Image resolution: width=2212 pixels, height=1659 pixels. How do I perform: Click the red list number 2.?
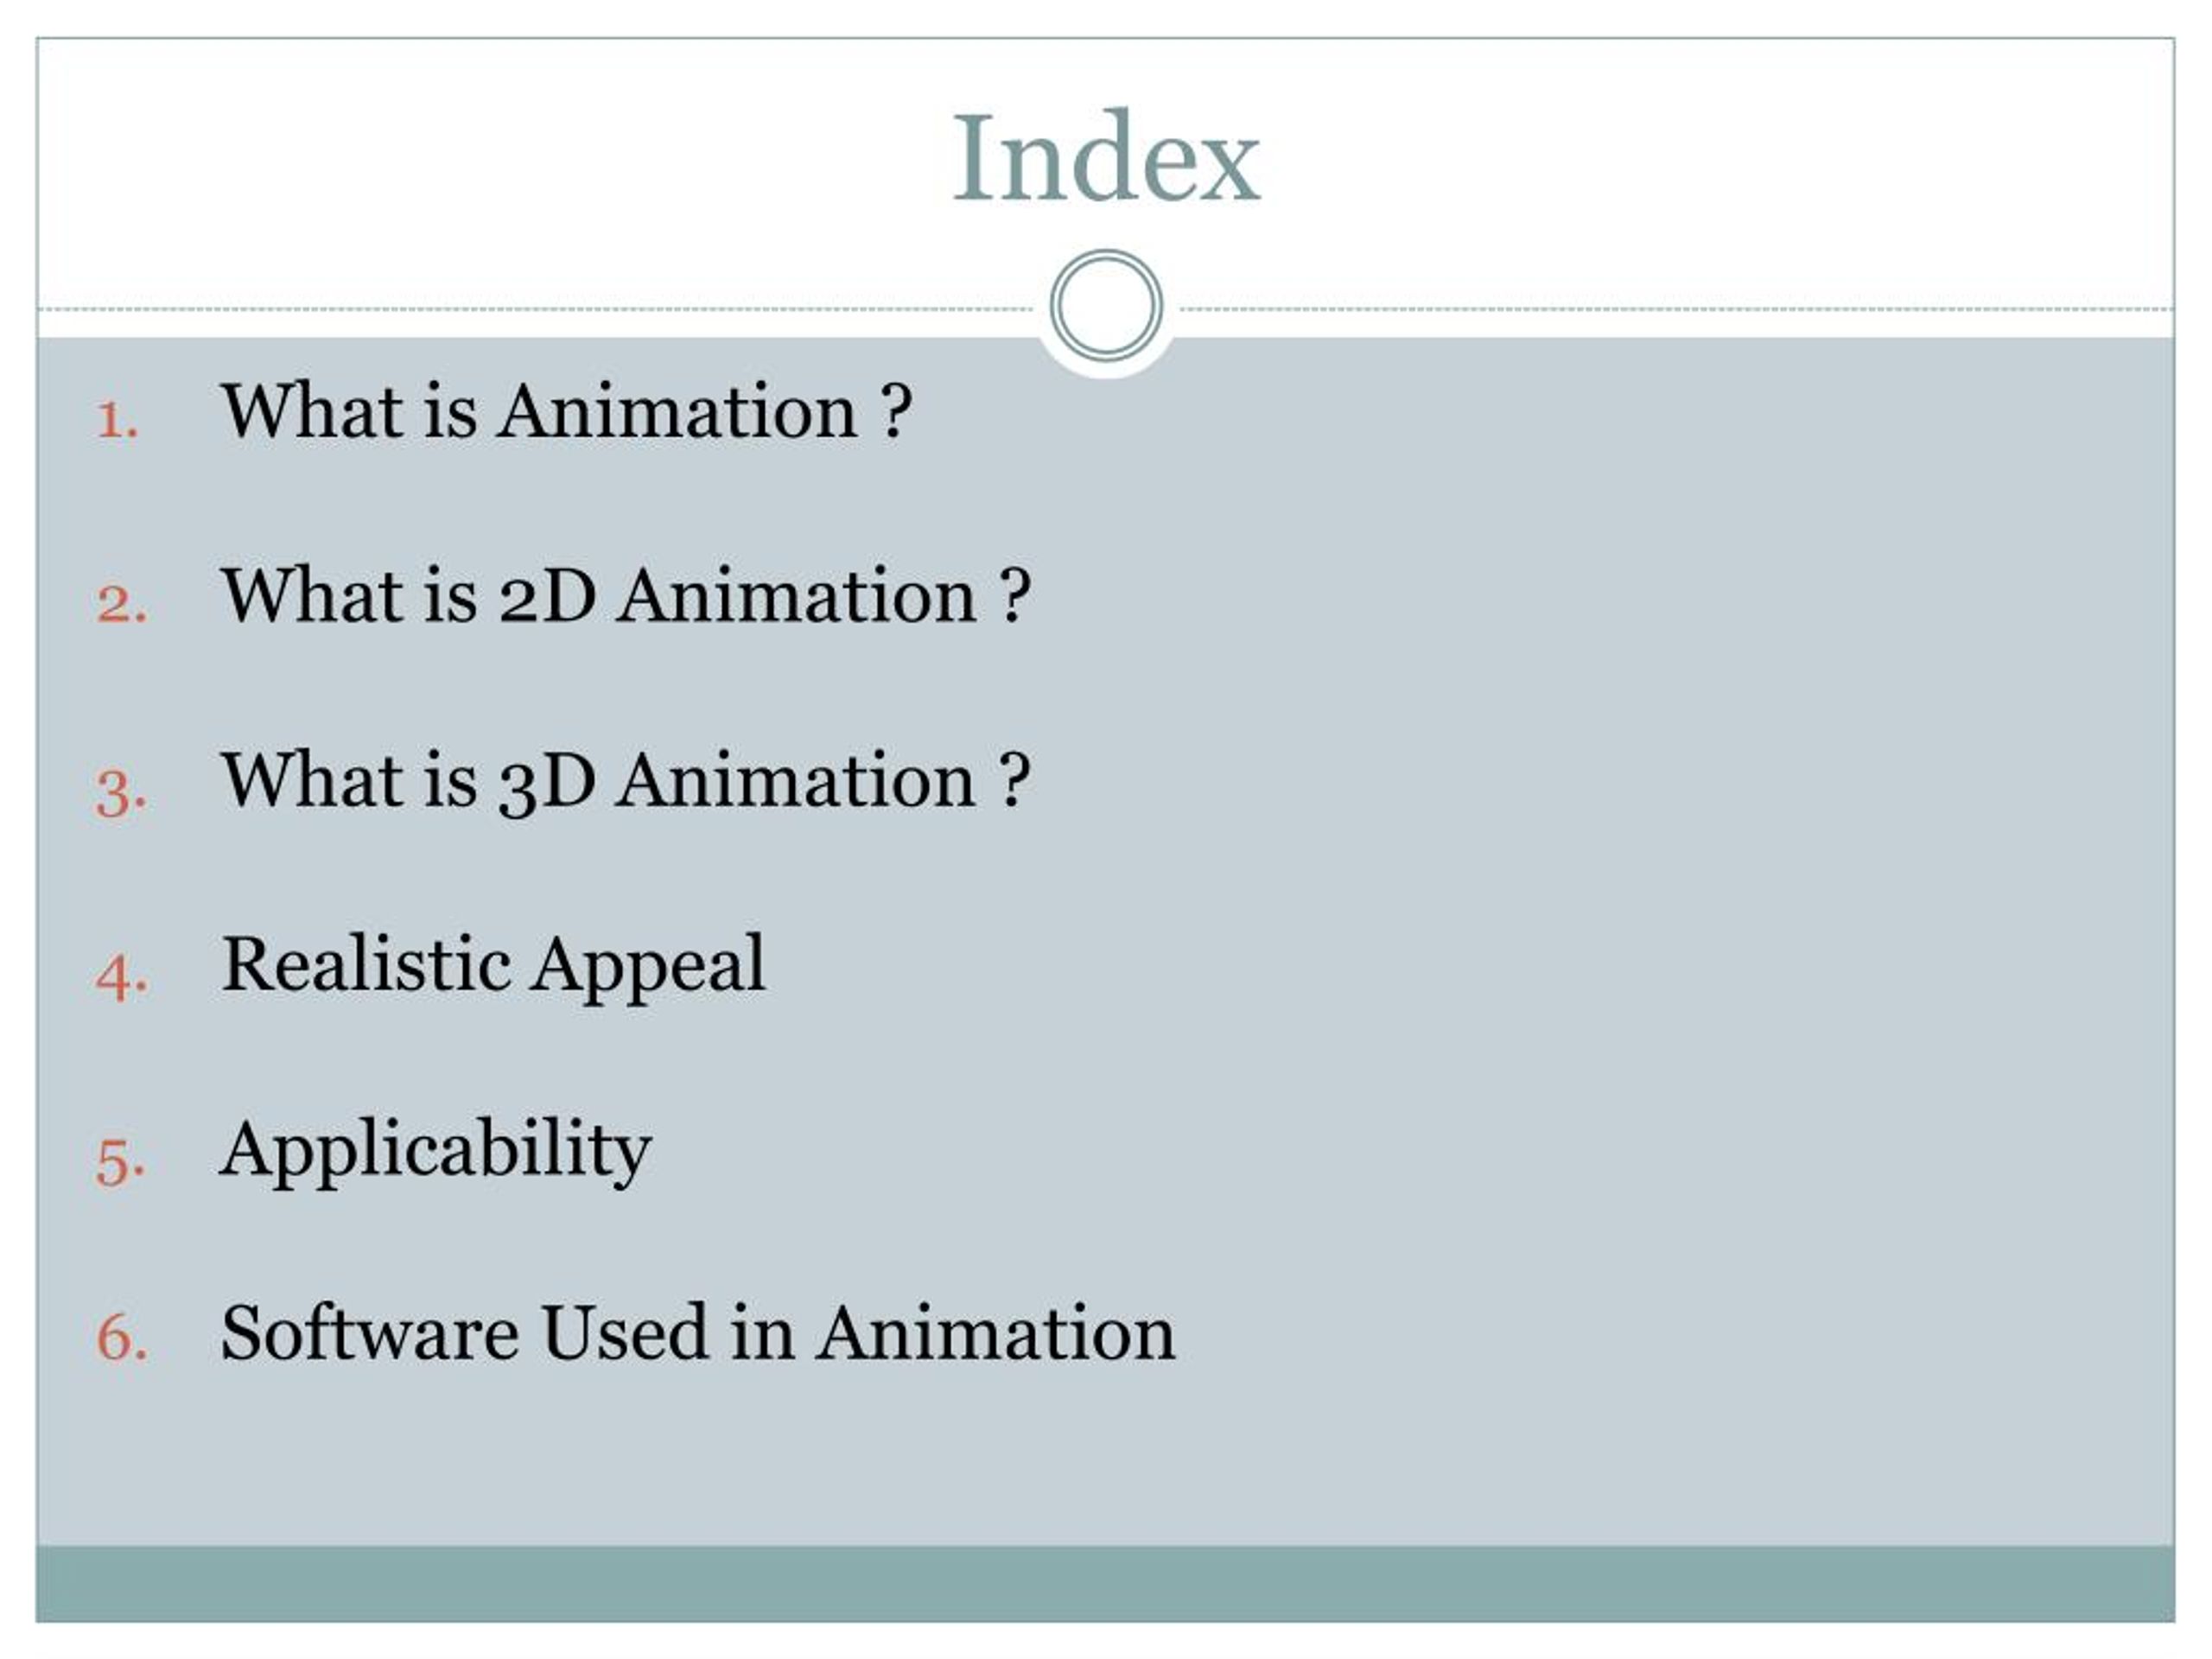tap(121, 605)
